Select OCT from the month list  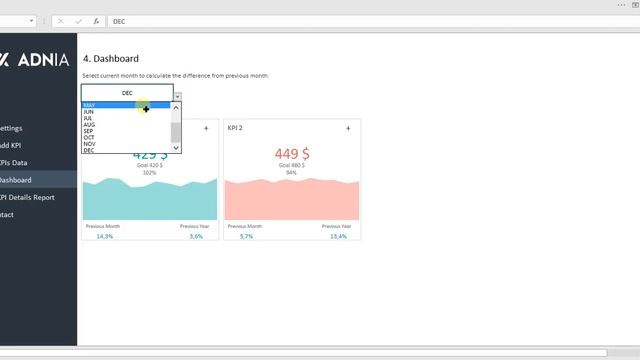[x=126, y=138]
